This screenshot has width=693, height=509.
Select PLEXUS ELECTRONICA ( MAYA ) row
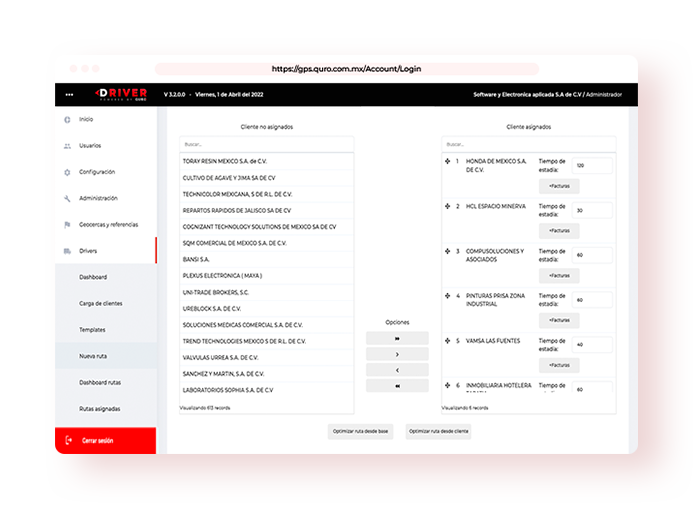coord(267,276)
